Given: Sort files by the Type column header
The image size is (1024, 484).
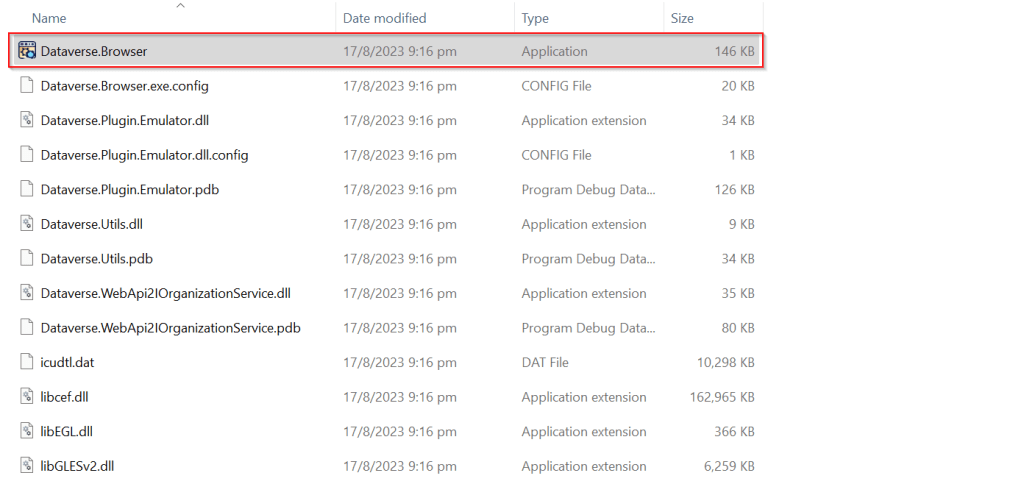Looking at the screenshot, I should click(535, 18).
